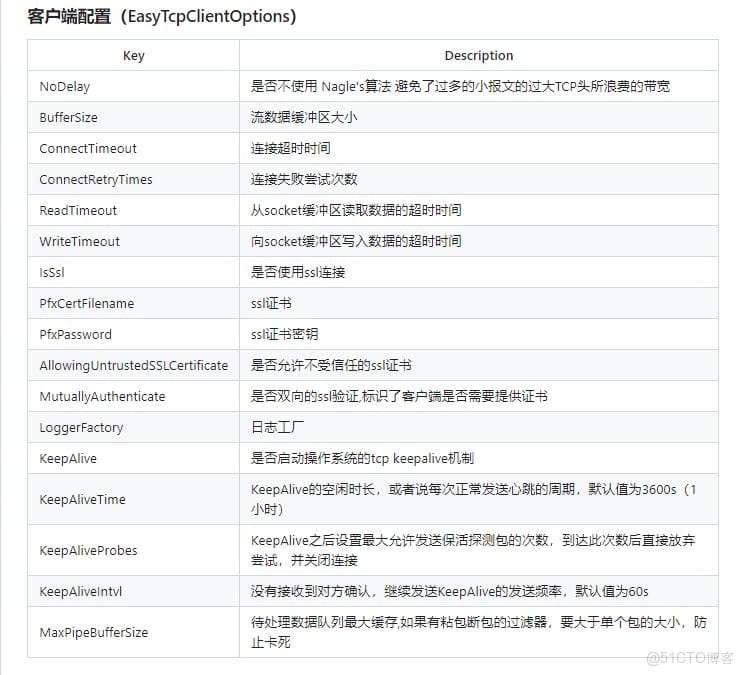Screen dimensions: 744x675
Task: Click the Description column header
Action: [x=479, y=55]
